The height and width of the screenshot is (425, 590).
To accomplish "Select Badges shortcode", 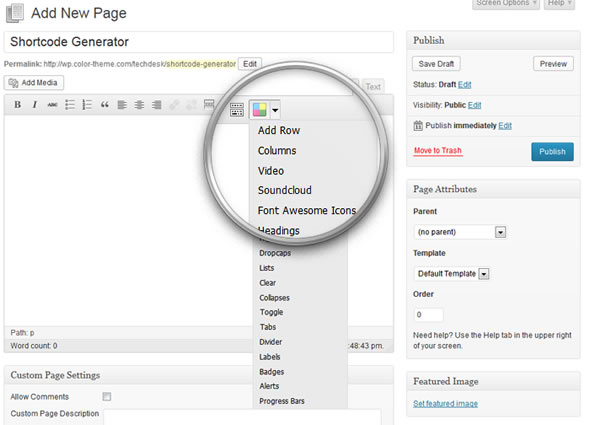I will pos(272,372).
